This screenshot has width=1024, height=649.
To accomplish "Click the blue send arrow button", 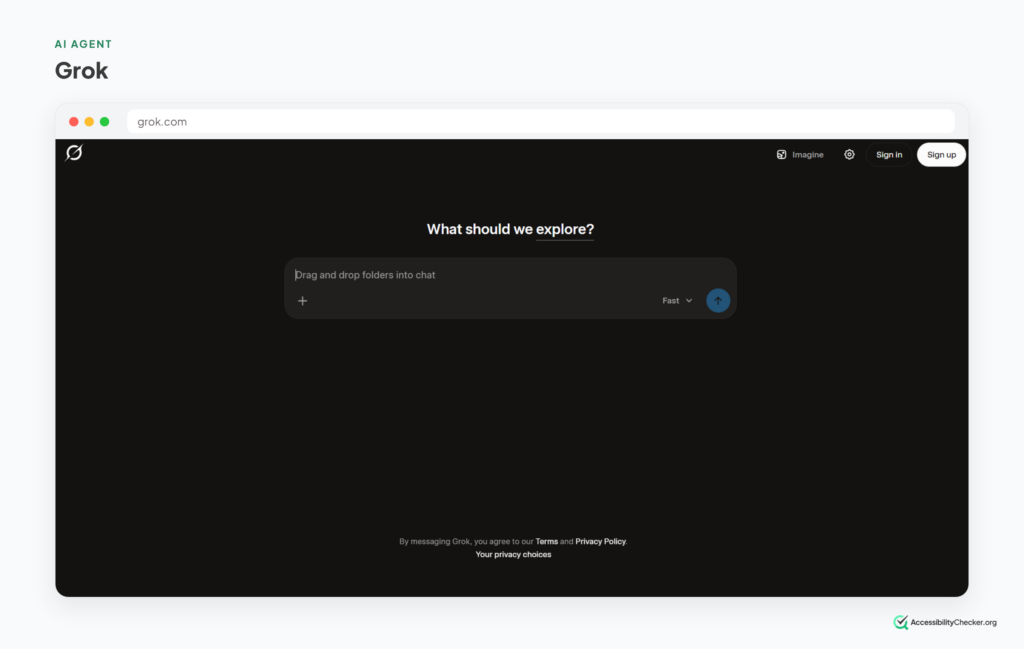I will pos(718,301).
